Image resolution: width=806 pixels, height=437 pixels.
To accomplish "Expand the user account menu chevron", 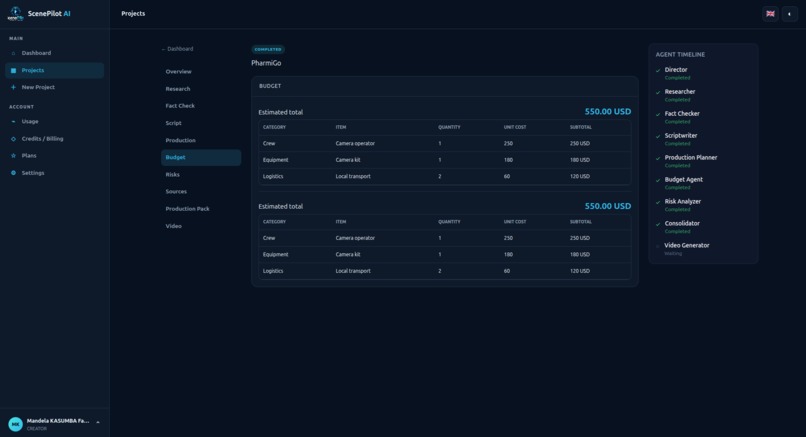I will point(98,422).
